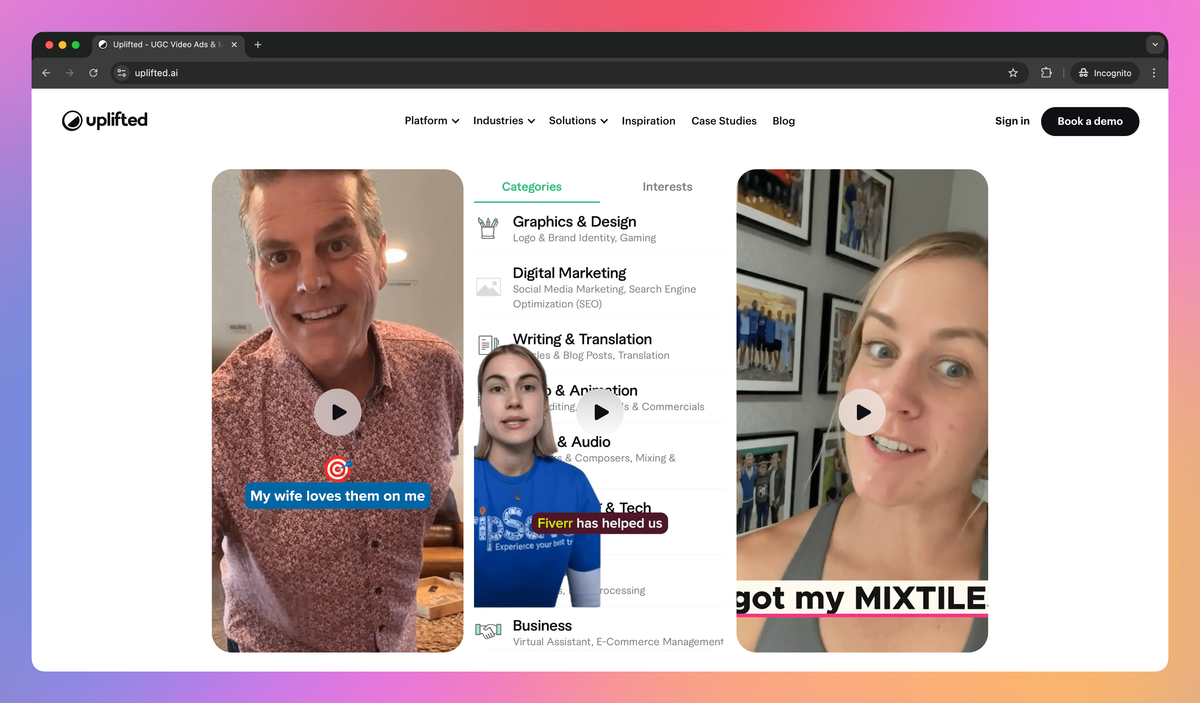The width and height of the screenshot is (1200, 703).
Task: Play the Fiverr video in the middle
Action: tap(600, 412)
